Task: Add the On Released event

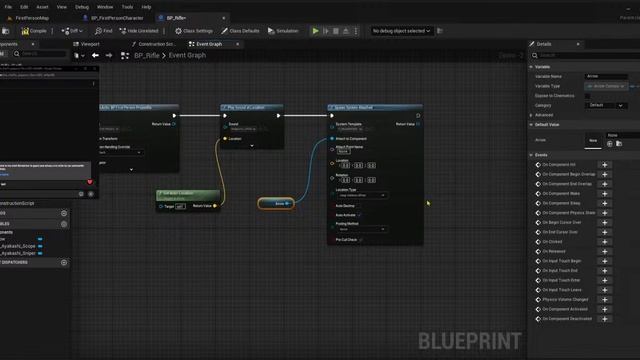Action: point(604,251)
